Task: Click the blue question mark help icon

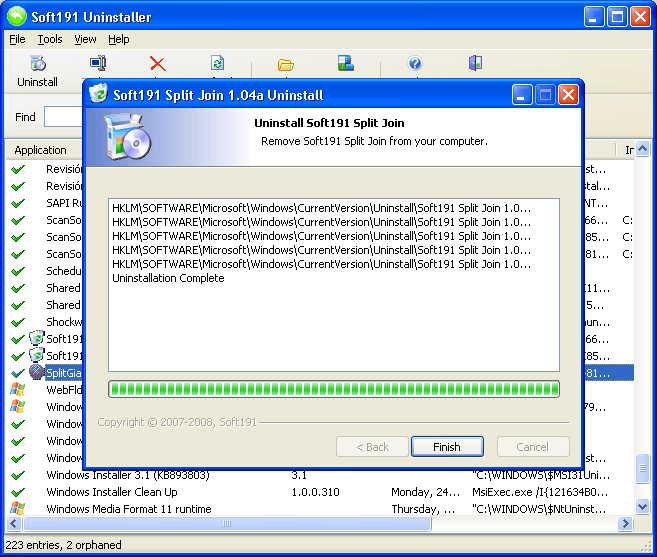Action: point(415,63)
